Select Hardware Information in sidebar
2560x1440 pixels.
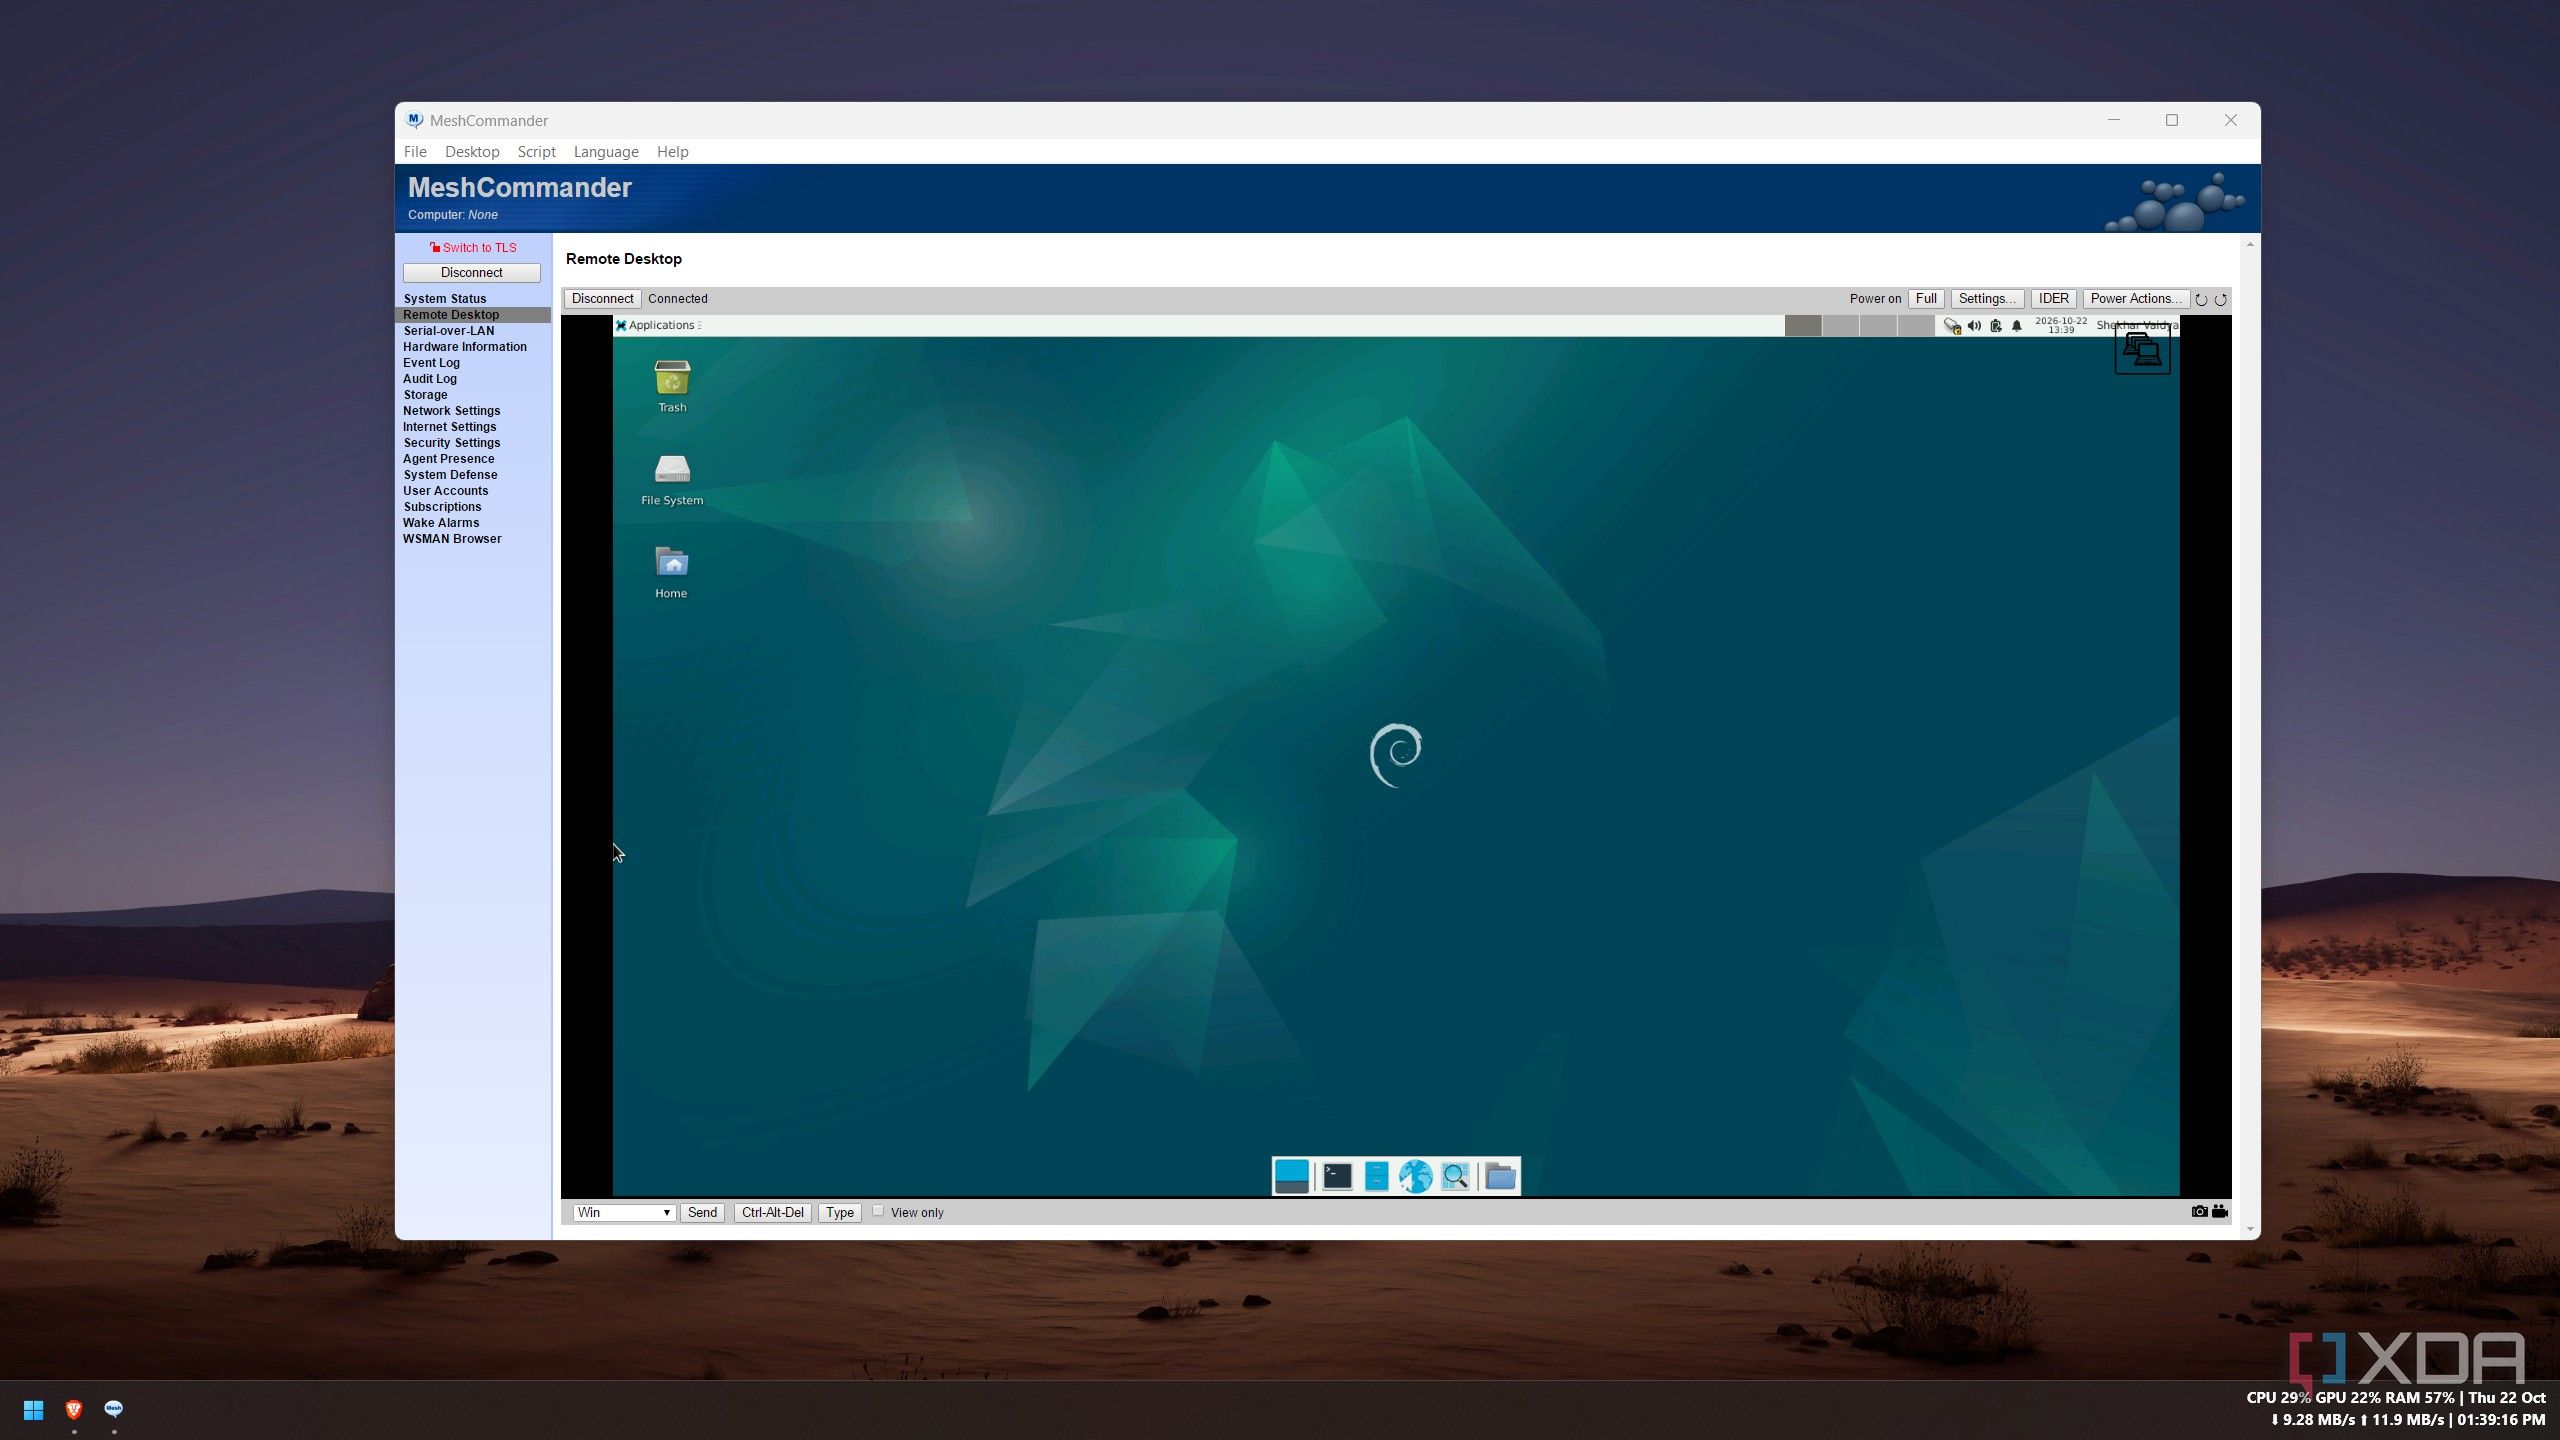(465, 347)
